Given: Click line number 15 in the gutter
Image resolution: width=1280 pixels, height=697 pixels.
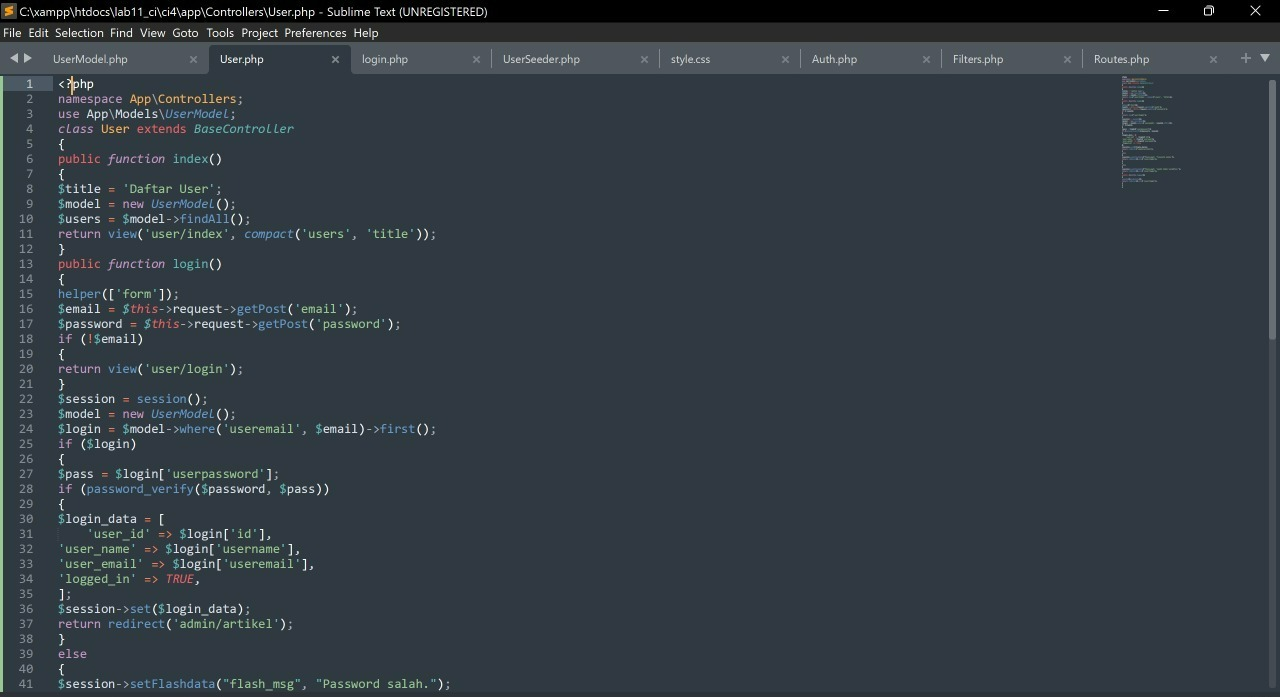Looking at the screenshot, I should point(25,294).
